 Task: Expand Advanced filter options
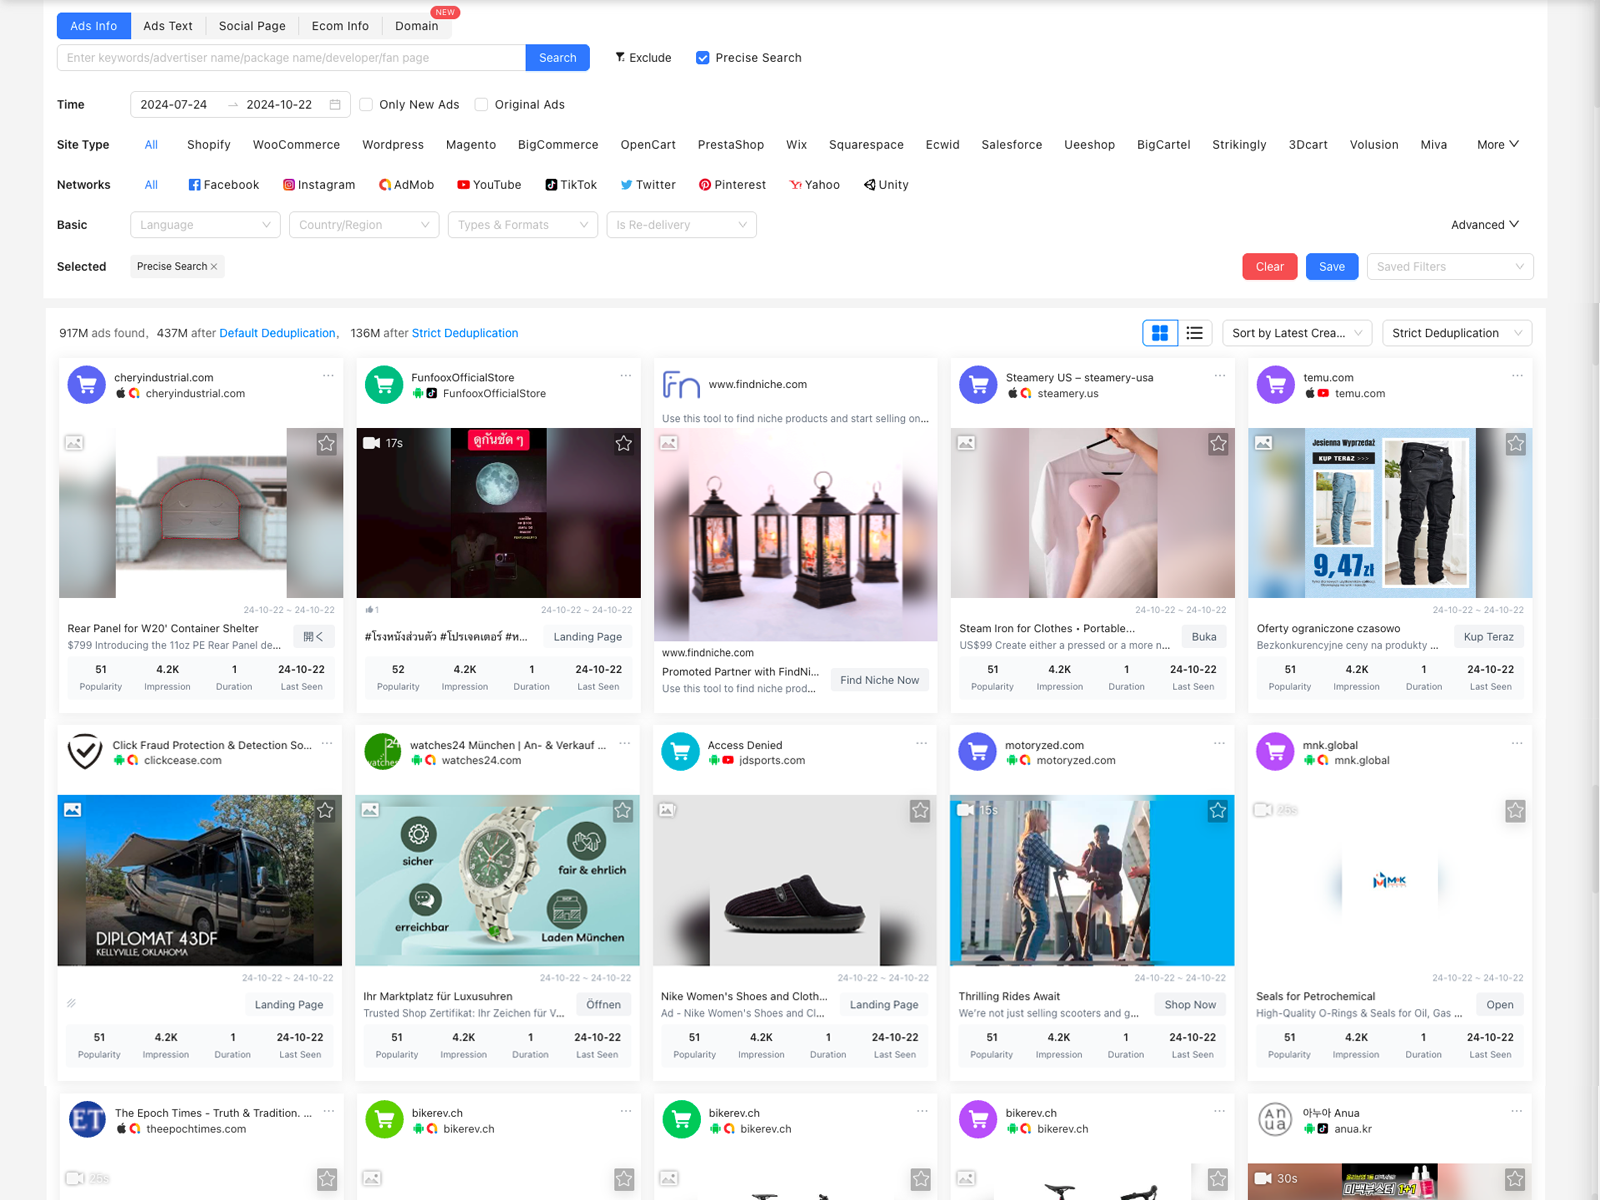tap(1484, 225)
